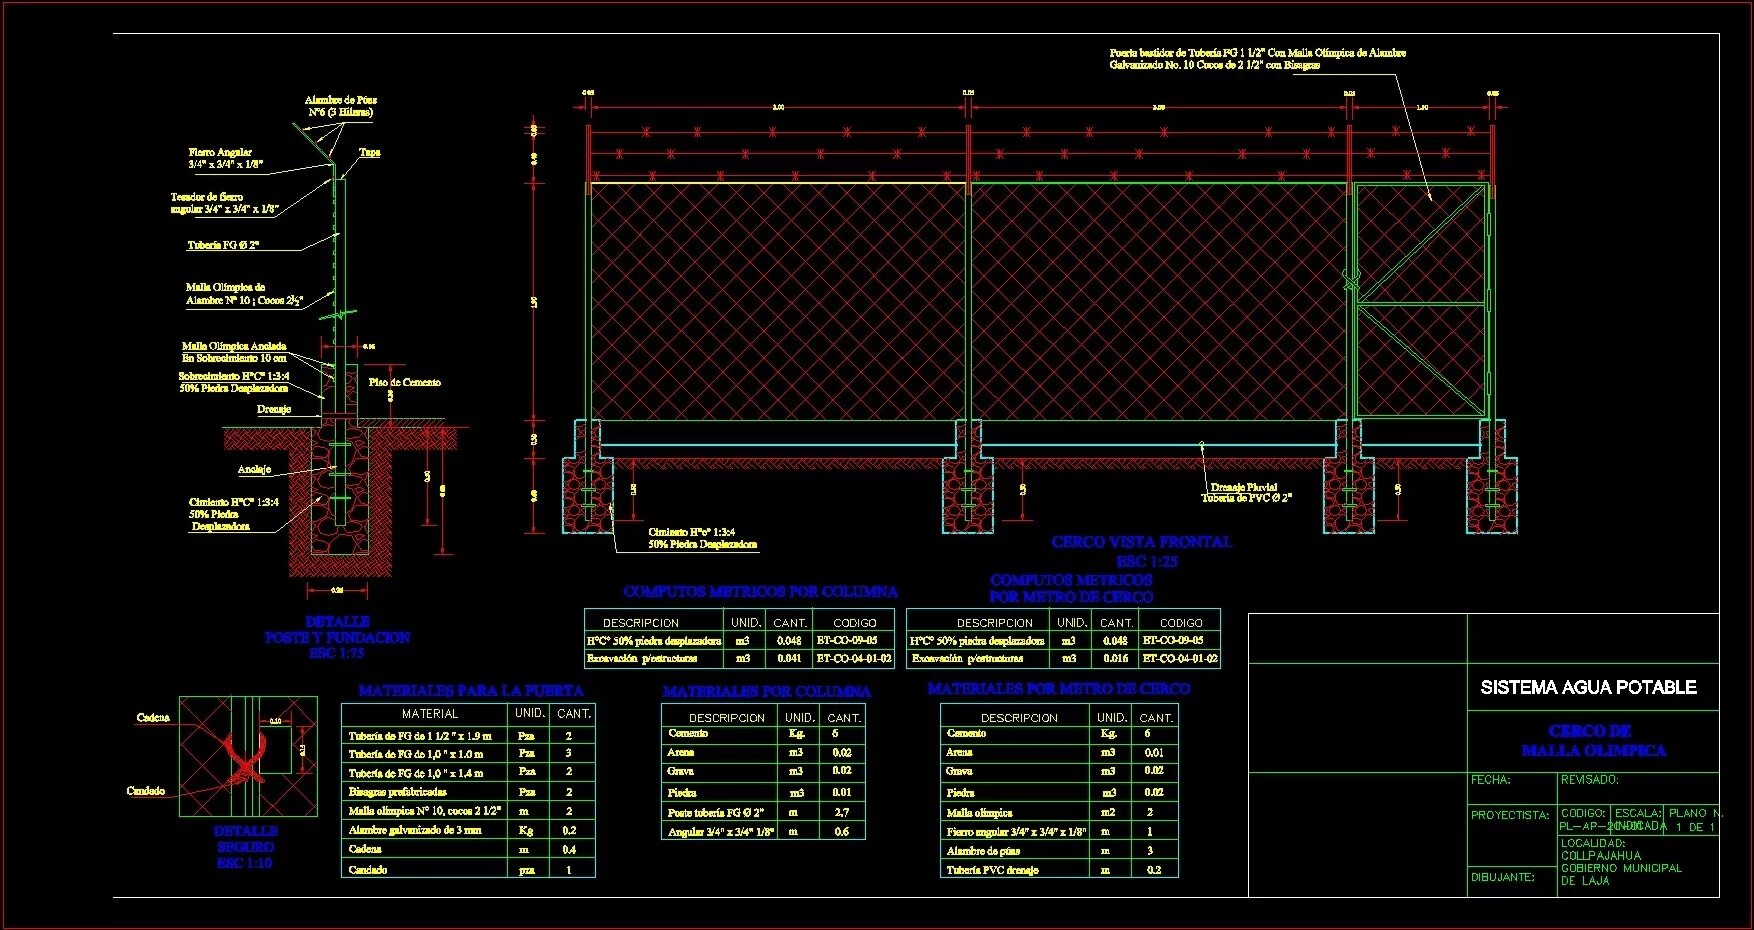Select the 'Alambre de Púas N°6 (3 Hileras)' annotation
The image size is (1754, 930).
(340, 106)
